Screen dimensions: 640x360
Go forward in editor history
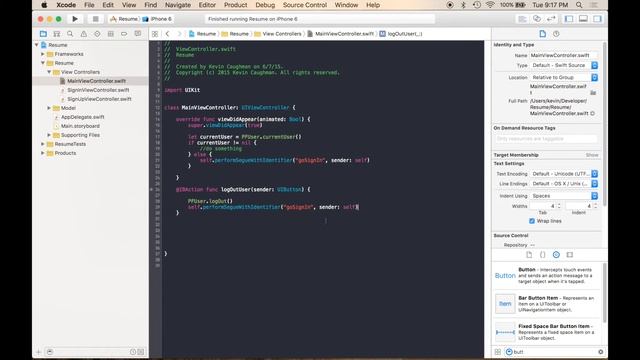point(179,34)
